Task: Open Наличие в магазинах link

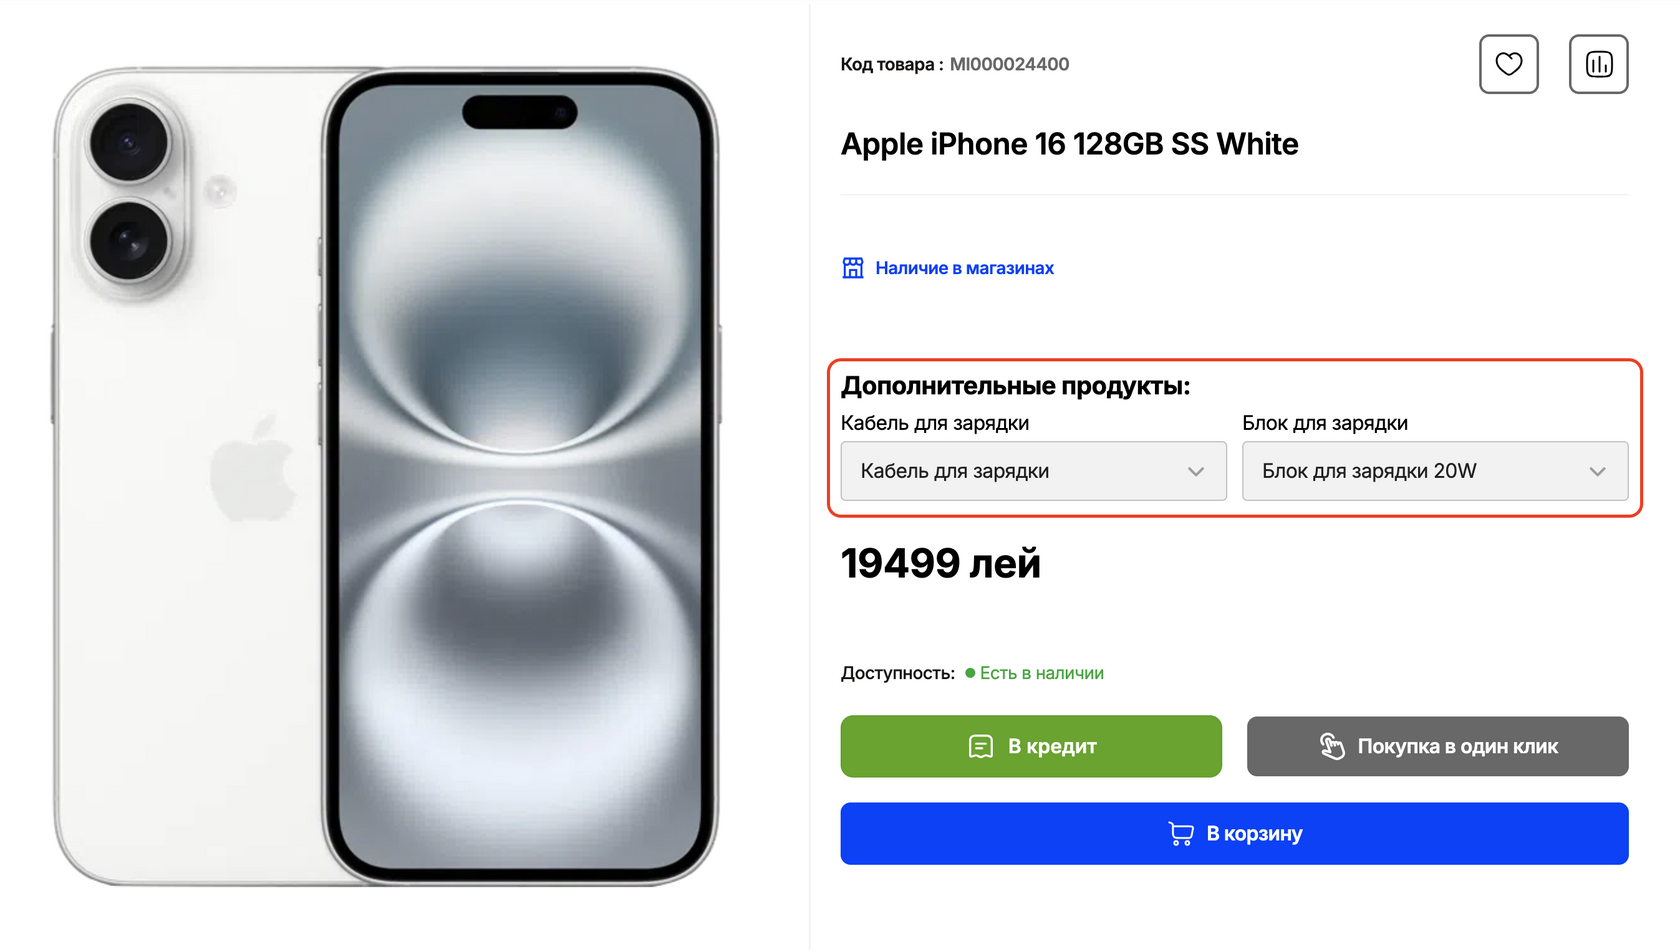Action: tap(964, 268)
